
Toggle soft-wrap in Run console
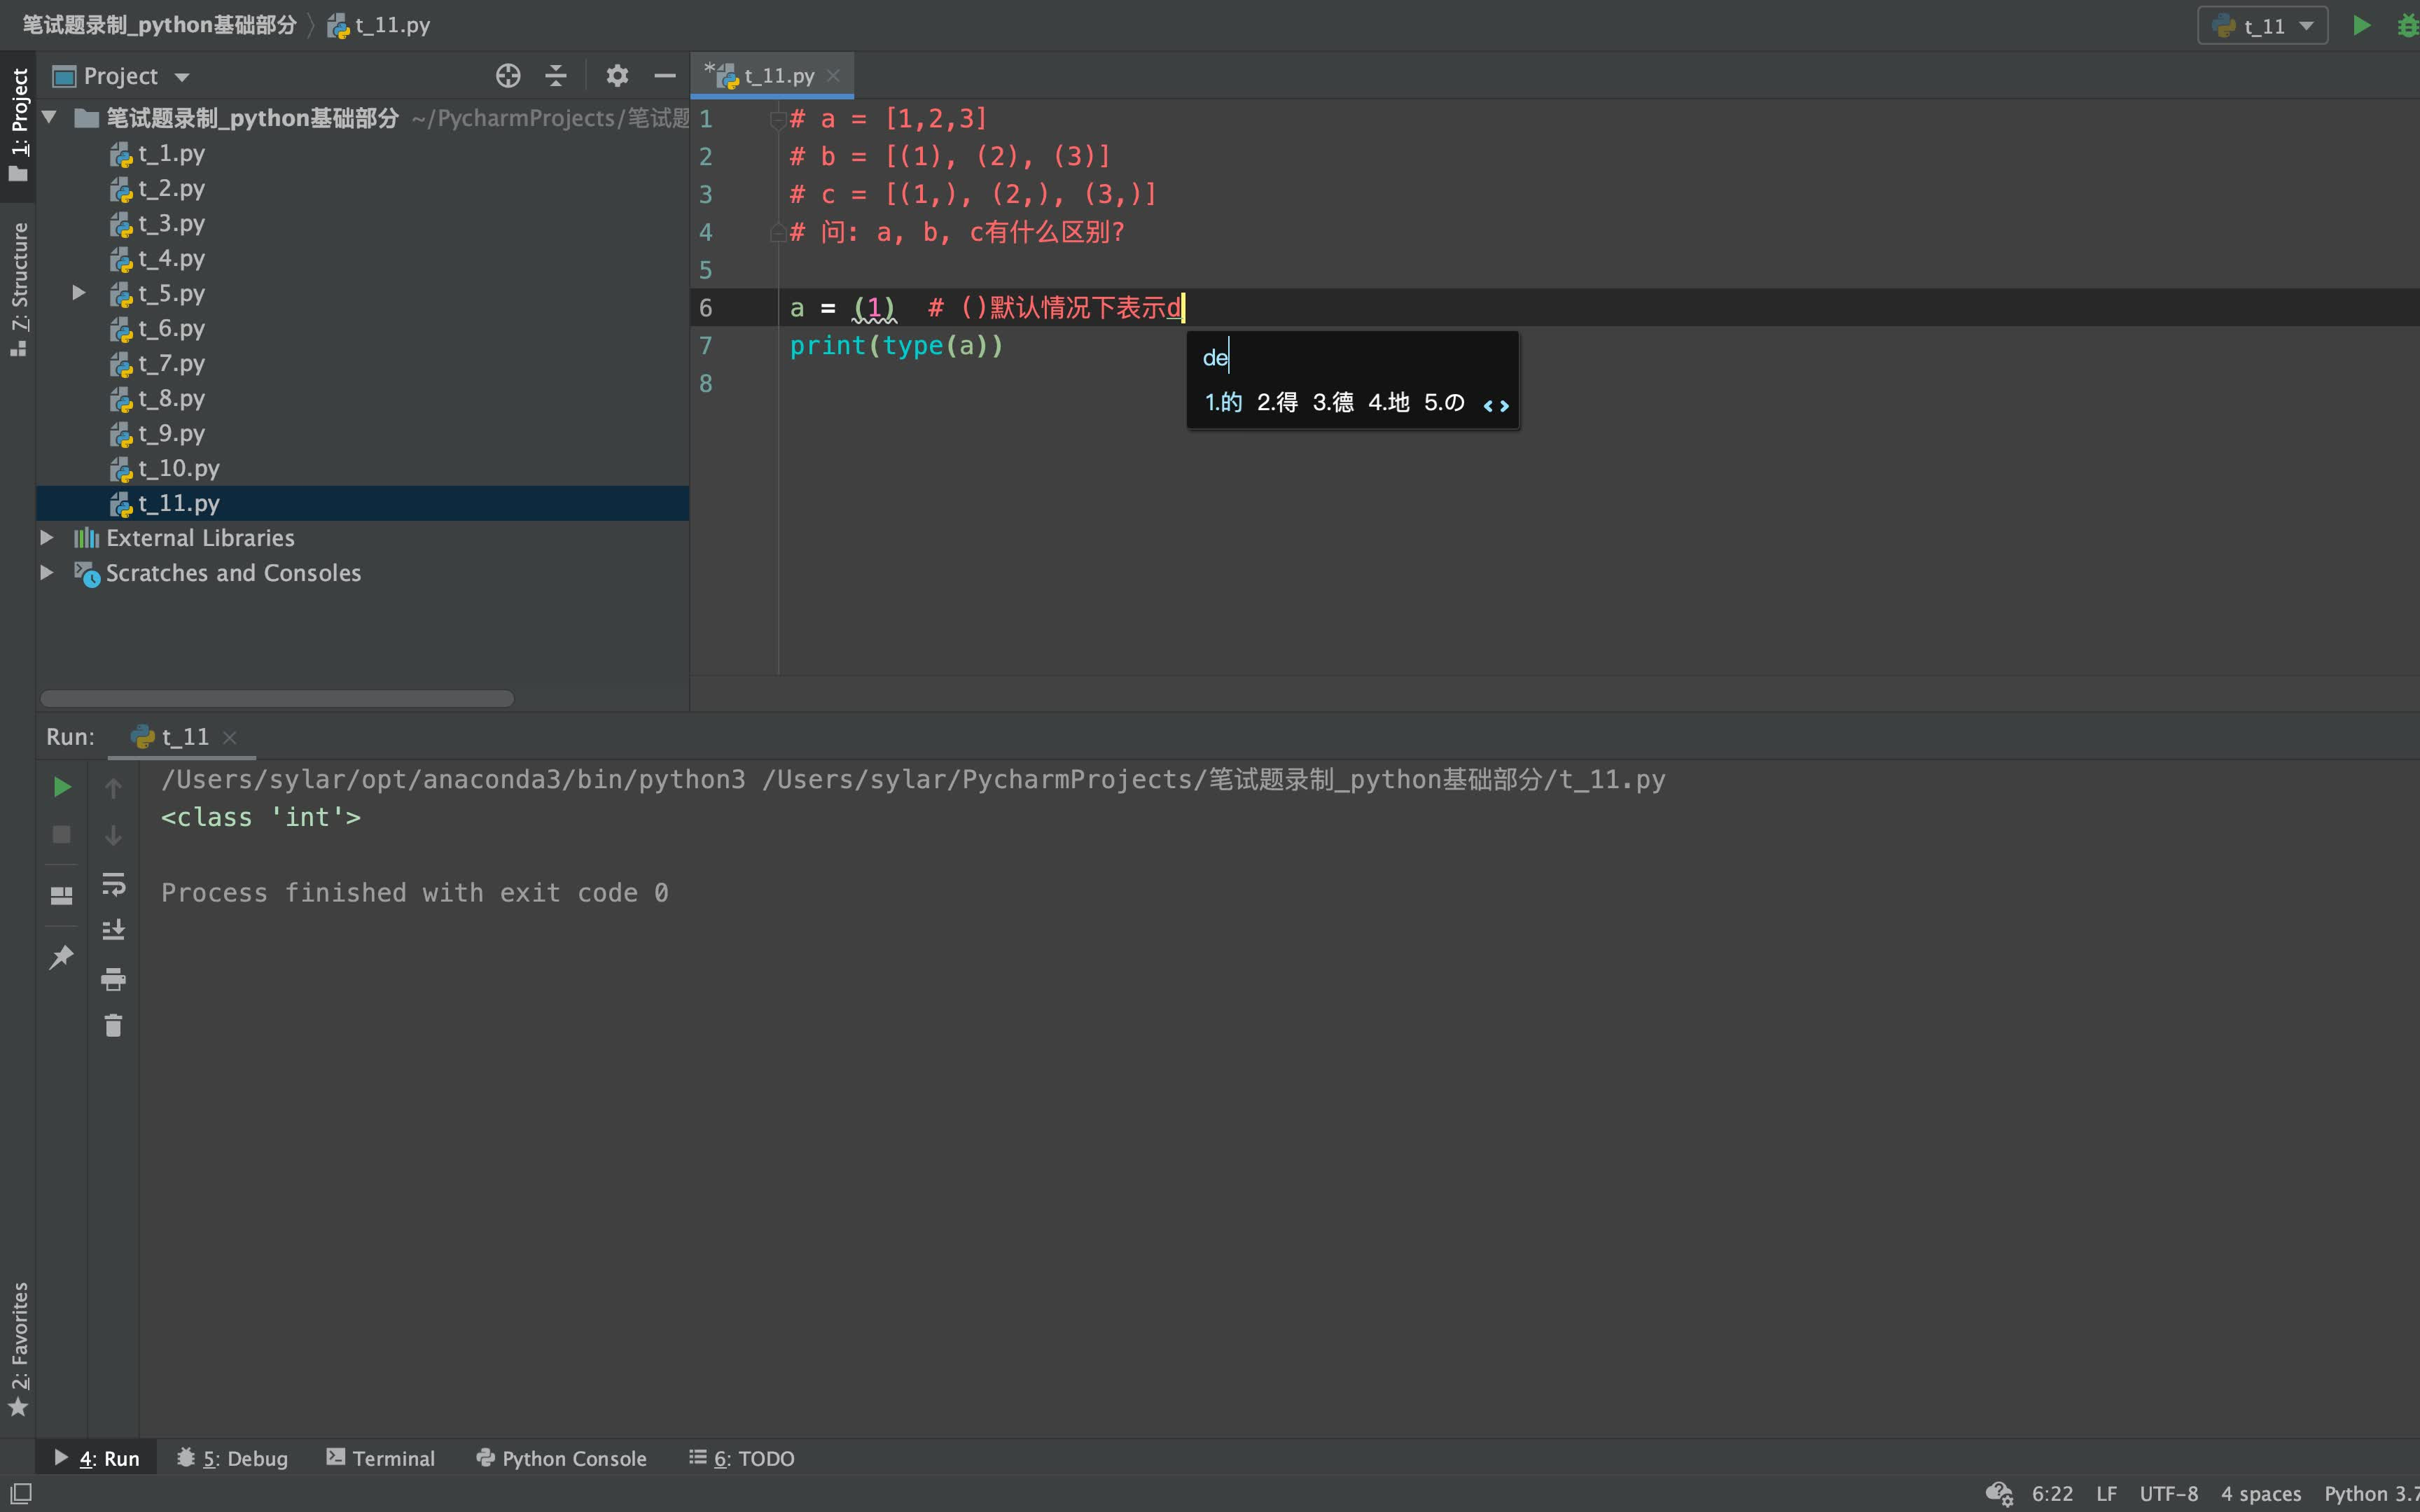pos(114,884)
